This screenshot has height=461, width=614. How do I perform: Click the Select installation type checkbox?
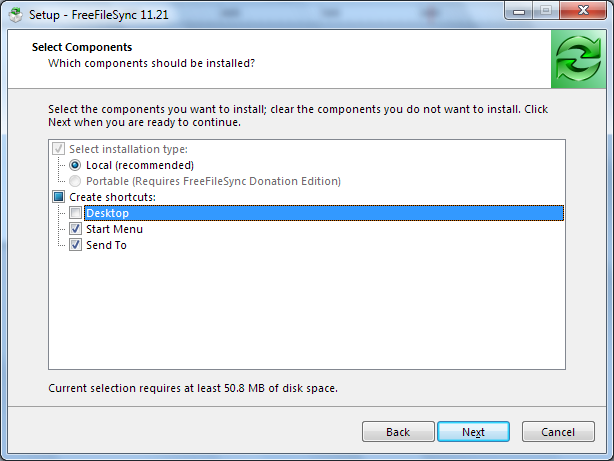59,149
